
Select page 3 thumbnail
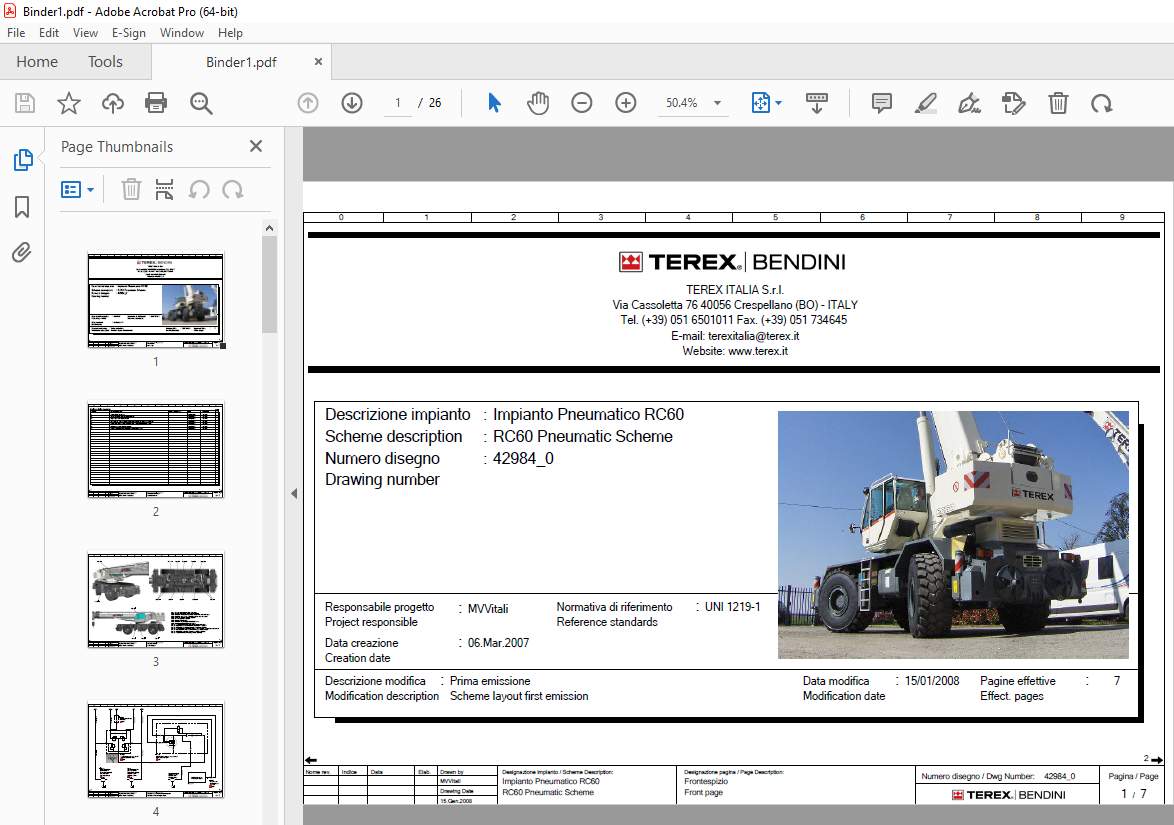point(156,600)
